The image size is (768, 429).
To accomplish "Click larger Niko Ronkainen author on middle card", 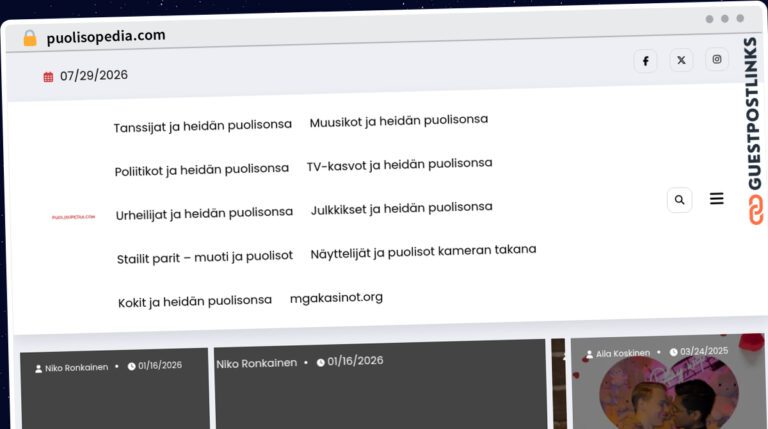I will tap(257, 363).
